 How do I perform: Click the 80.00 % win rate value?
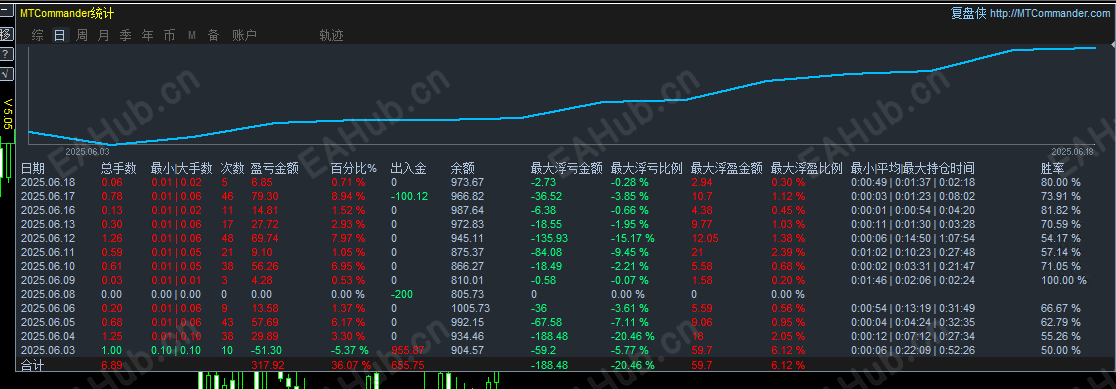[1060, 182]
